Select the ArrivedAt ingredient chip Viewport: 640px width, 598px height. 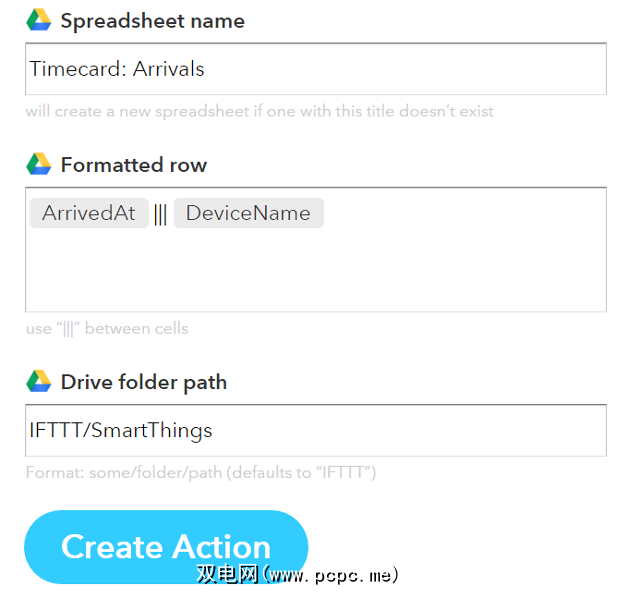click(x=89, y=213)
